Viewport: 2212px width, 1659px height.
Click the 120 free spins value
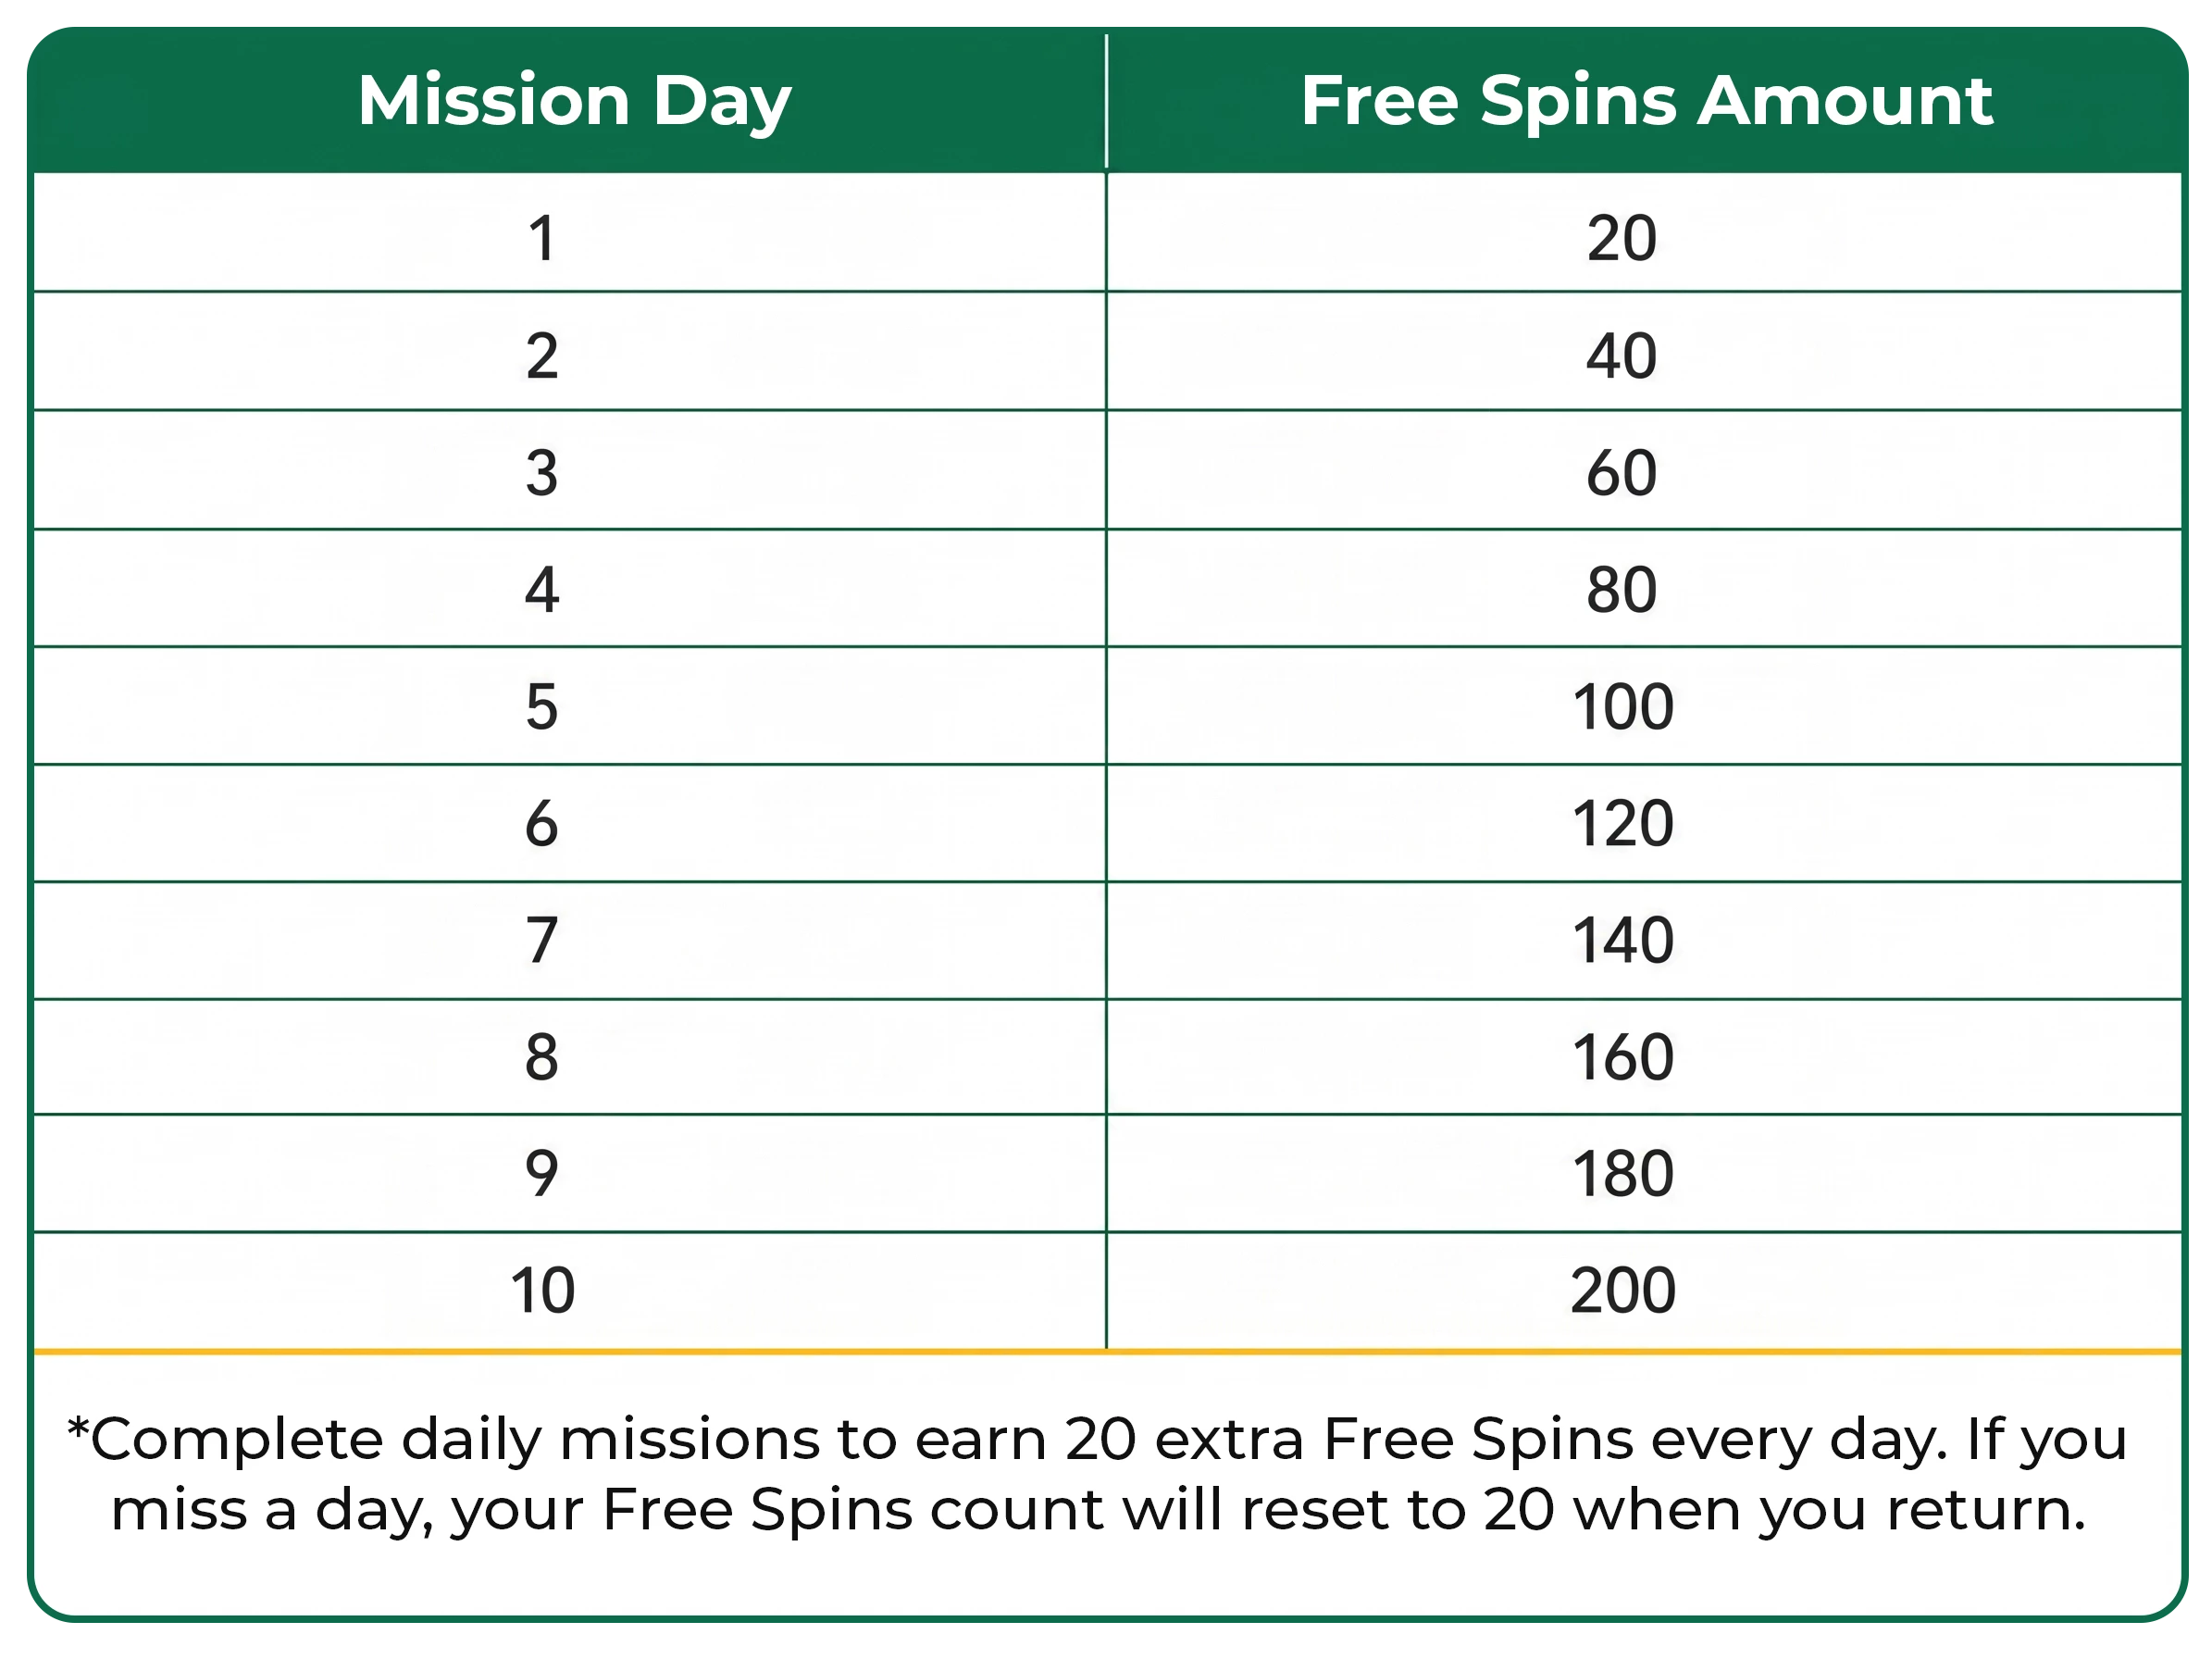tap(1623, 824)
